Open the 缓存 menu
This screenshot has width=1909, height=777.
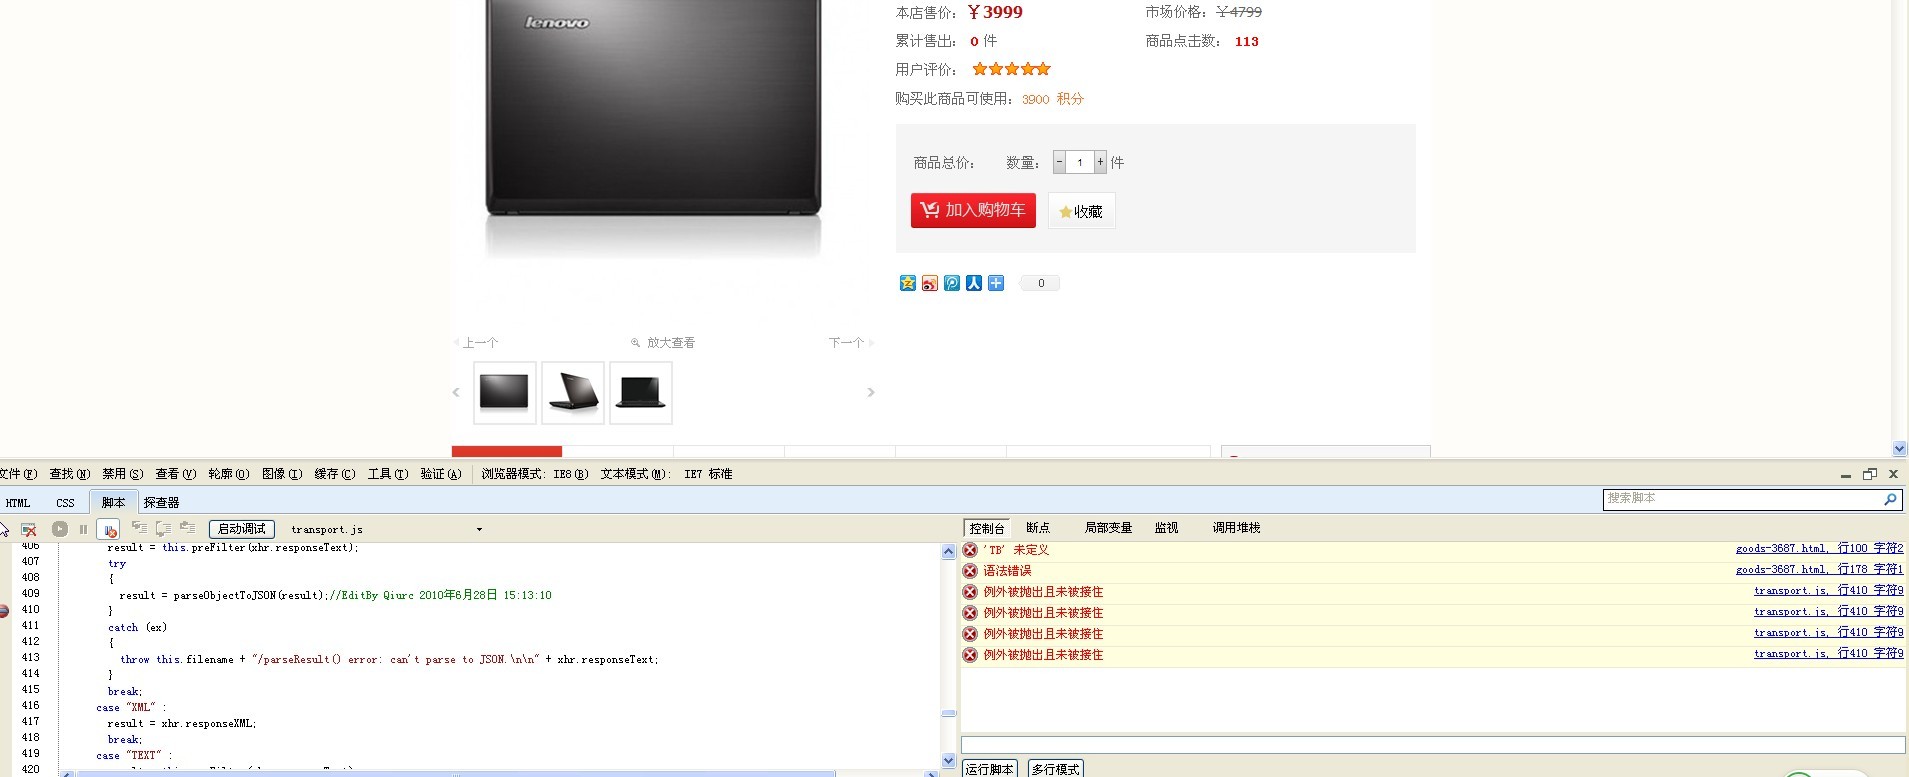coord(335,474)
